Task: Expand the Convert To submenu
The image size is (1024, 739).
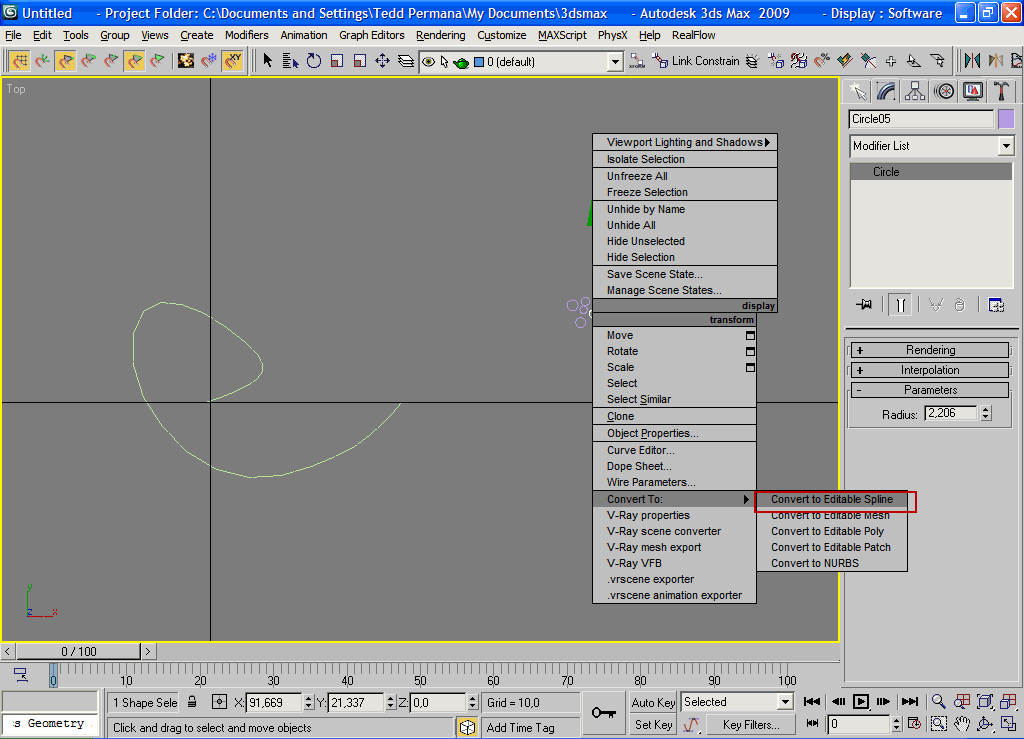Action: tap(674, 499)
